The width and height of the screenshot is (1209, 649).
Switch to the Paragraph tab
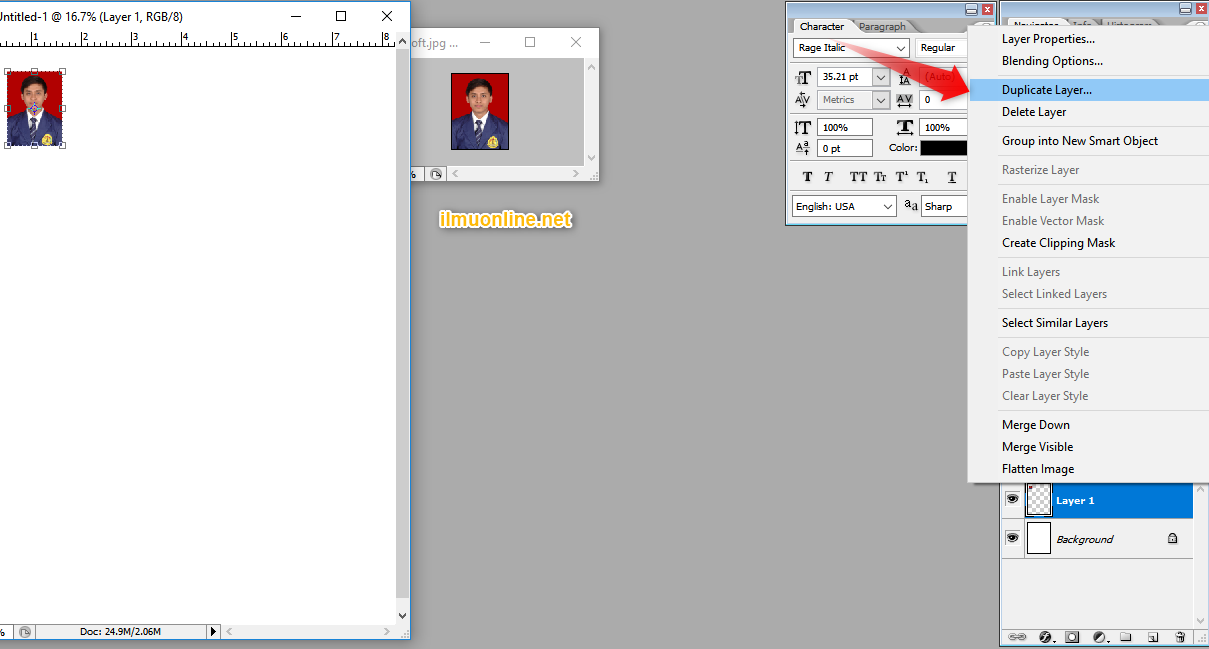881,27
